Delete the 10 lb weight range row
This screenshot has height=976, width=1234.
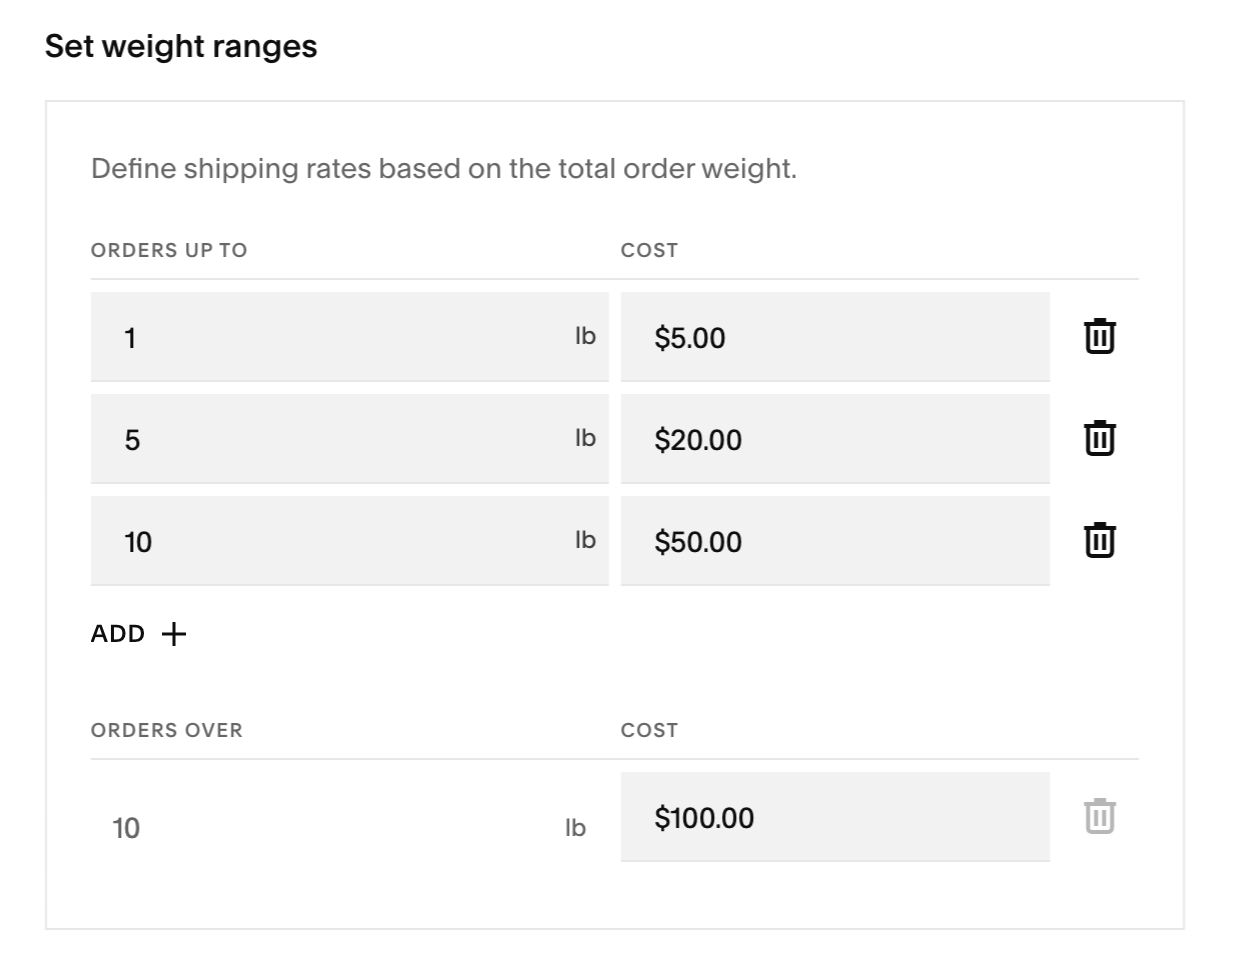point(1099,541)
